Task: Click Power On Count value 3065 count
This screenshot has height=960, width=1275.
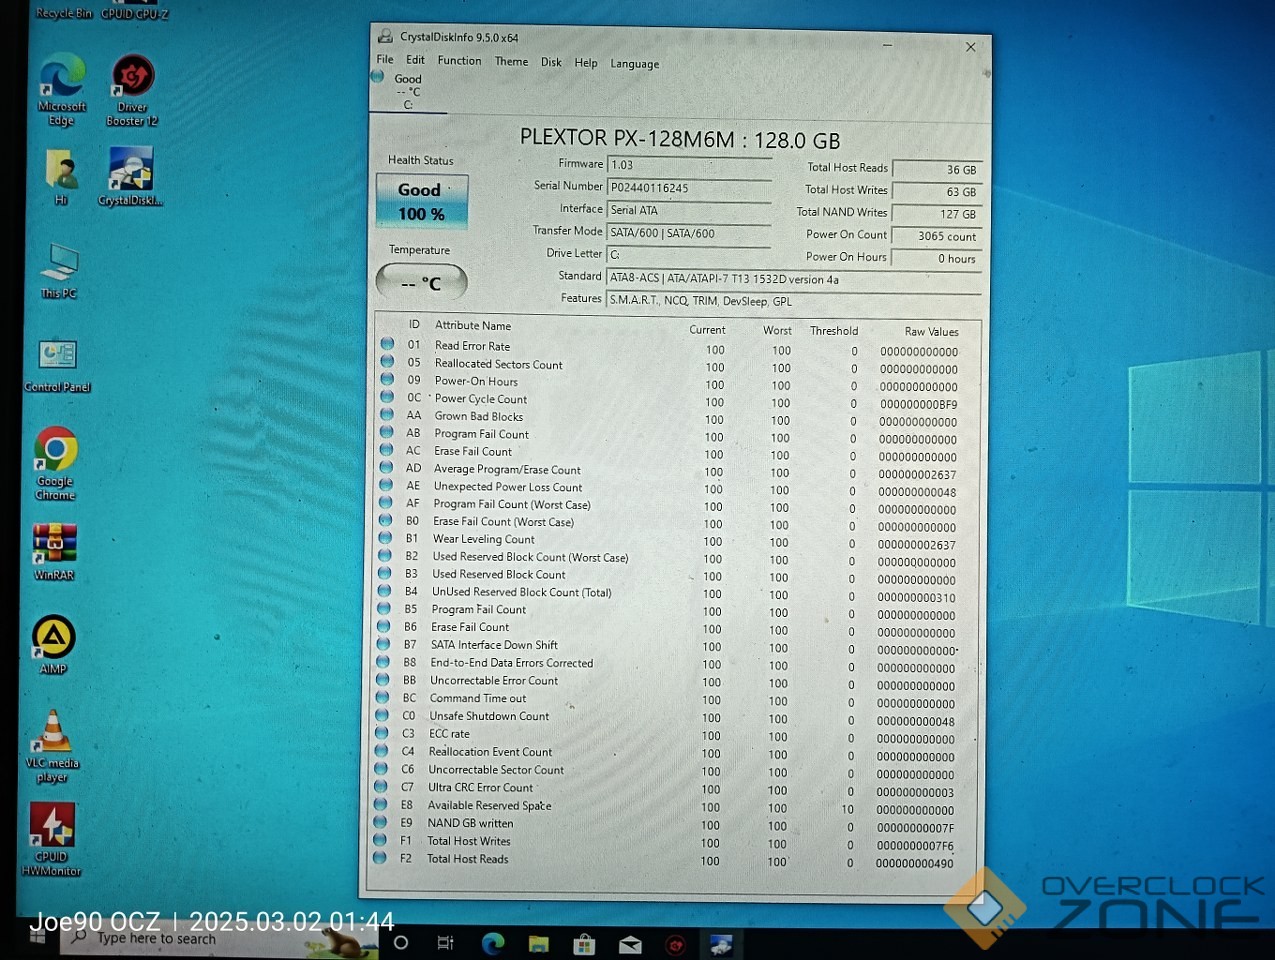Action: pyautogui.click(x=937, y=237)
